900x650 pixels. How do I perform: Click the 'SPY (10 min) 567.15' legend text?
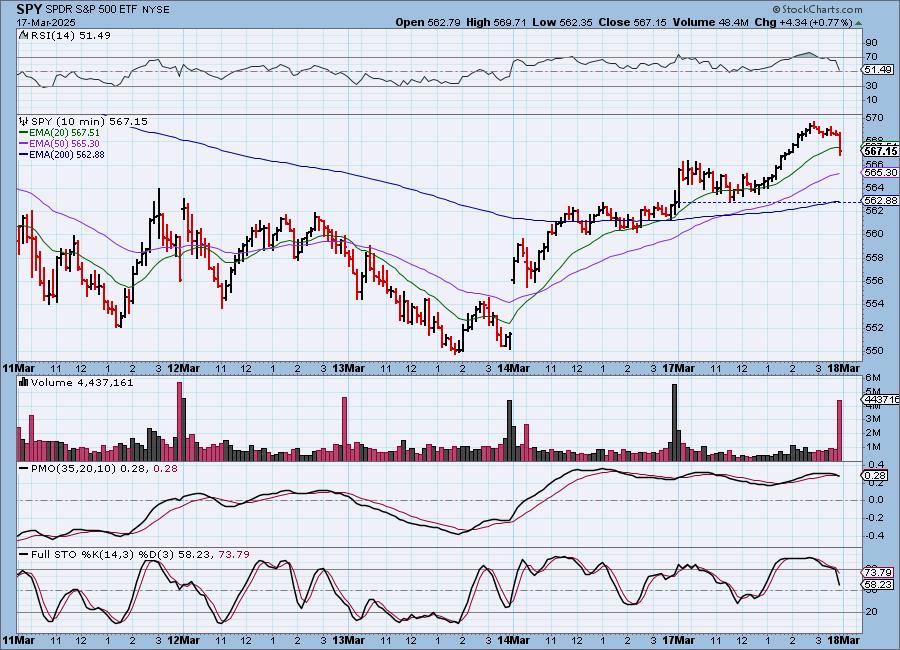(89, 121)
